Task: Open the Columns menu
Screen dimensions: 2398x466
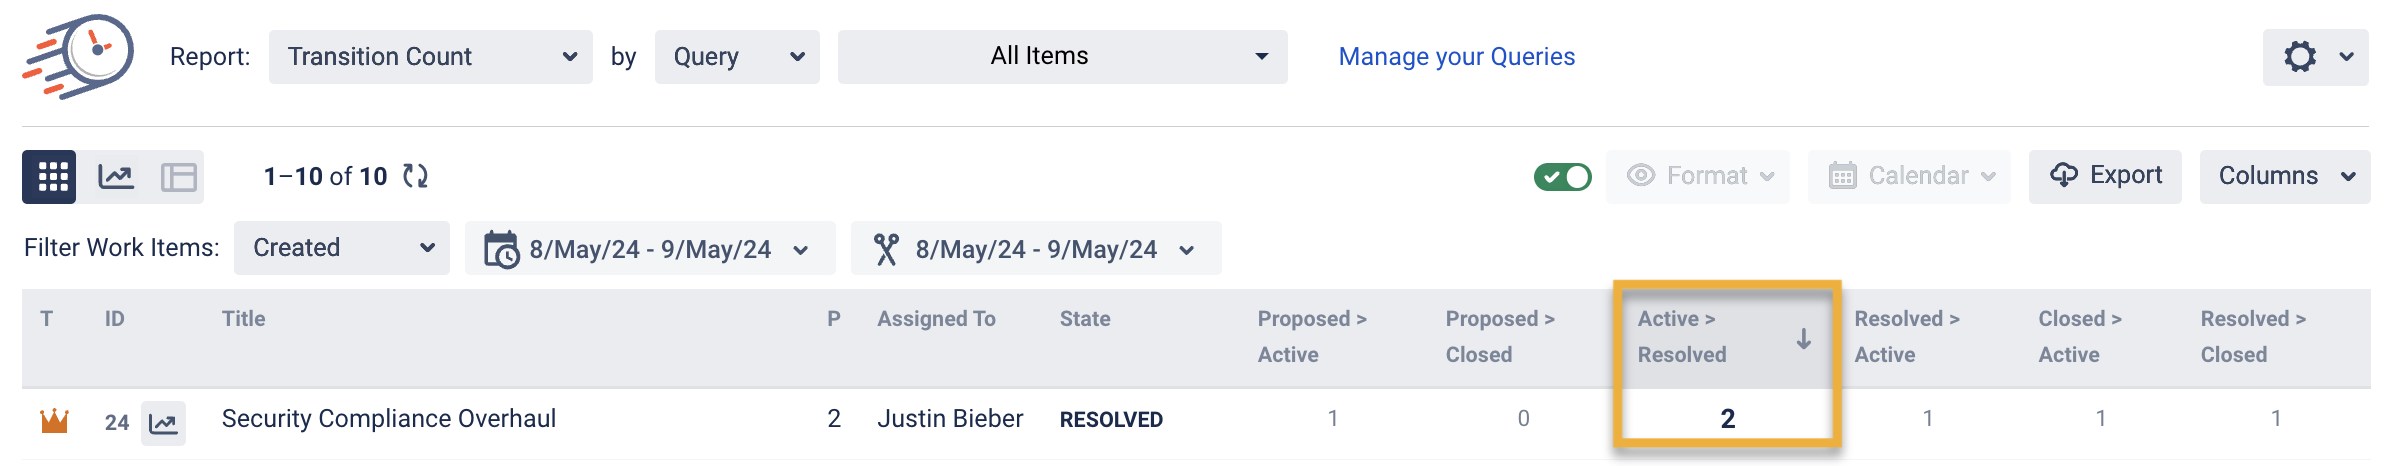Action: click(2284, 177)
